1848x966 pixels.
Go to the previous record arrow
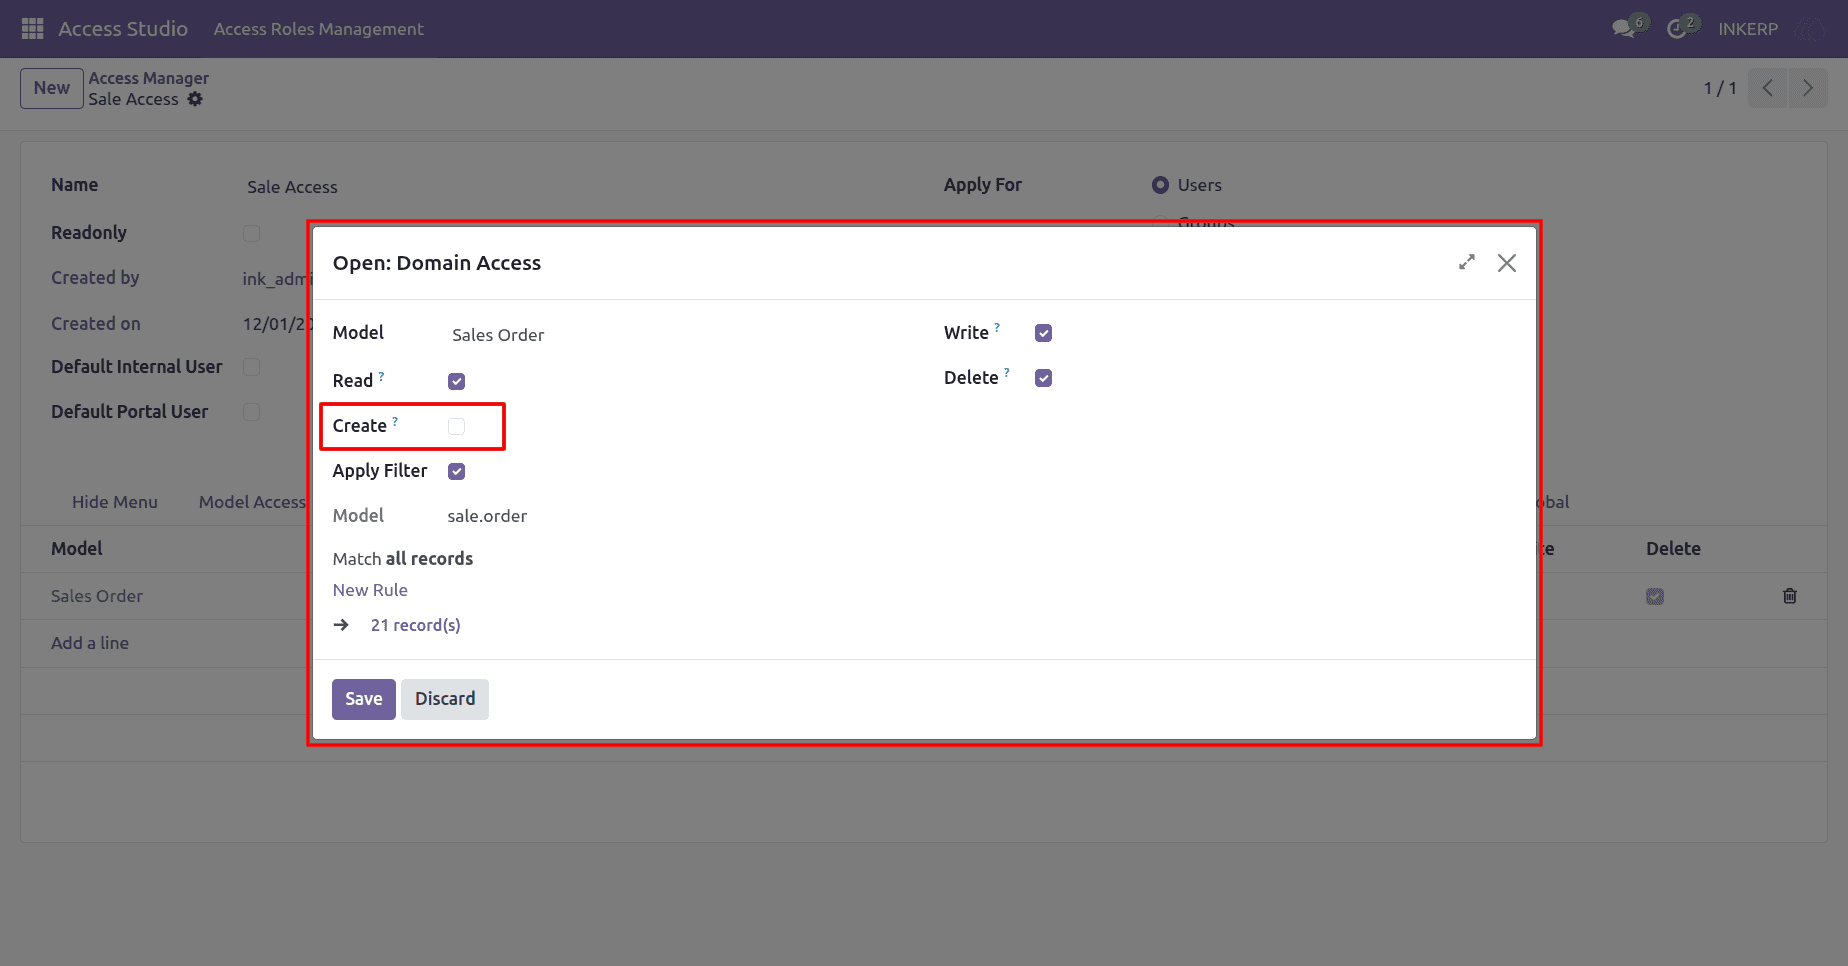(1767, 88)
